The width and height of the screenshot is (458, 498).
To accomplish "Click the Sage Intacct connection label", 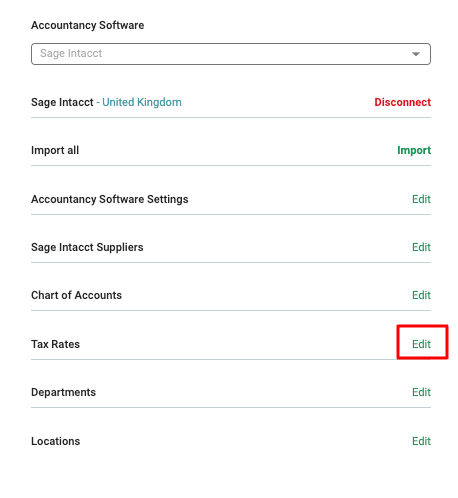I will pyautogui.click(x=62, y=102).
